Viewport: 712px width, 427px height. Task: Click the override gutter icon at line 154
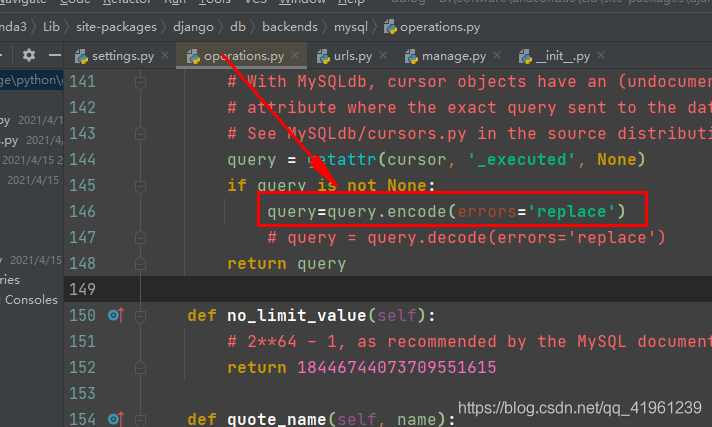point(116,419)
